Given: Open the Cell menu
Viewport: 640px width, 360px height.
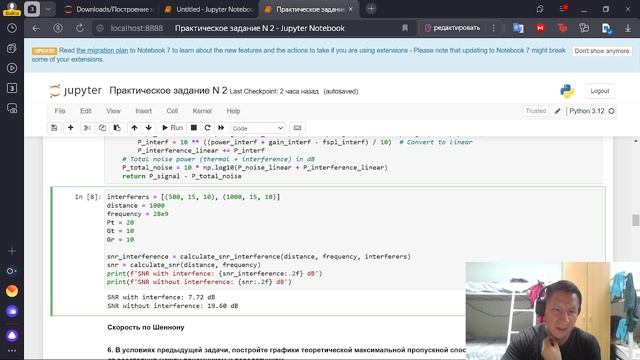Looking at the screenshot, I should coord(172,111).
